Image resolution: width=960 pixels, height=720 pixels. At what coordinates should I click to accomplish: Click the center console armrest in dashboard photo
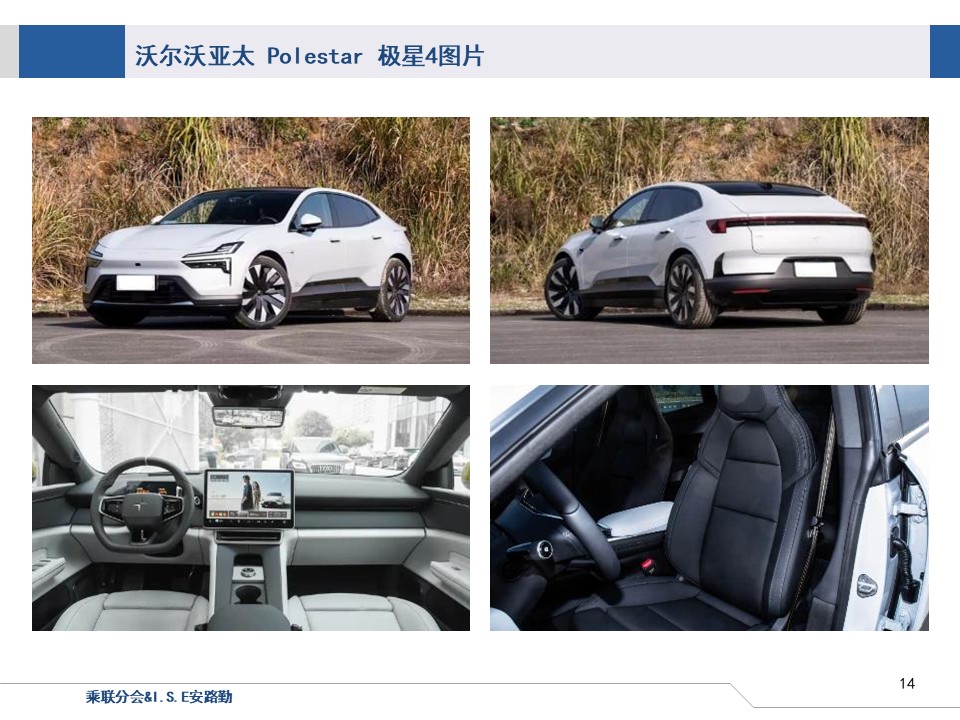coord(248,617)
